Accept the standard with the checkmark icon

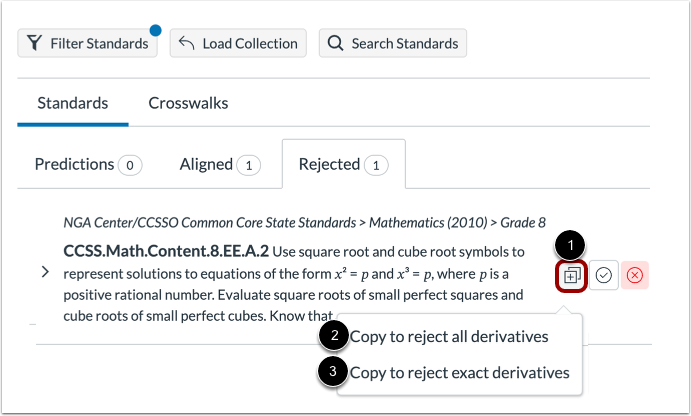pos(603,276)
